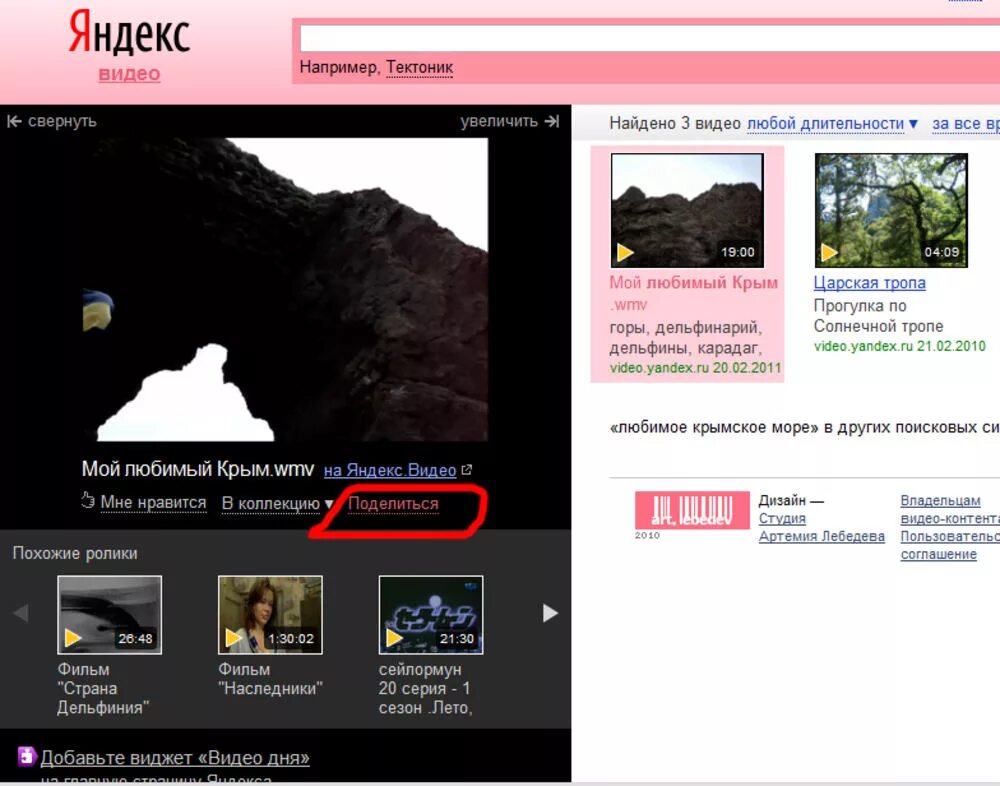
Task: Click the example query Тектоник
Action: tap(420, 67)
